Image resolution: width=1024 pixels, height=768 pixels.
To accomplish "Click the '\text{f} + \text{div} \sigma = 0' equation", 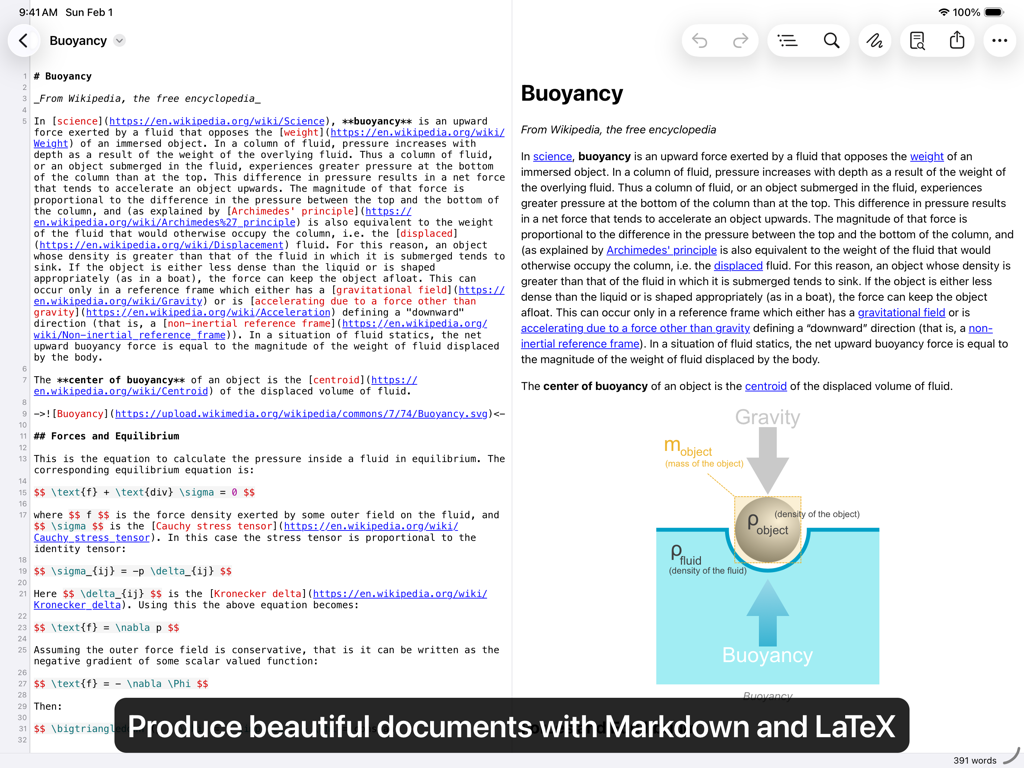I will pos(144,492).
